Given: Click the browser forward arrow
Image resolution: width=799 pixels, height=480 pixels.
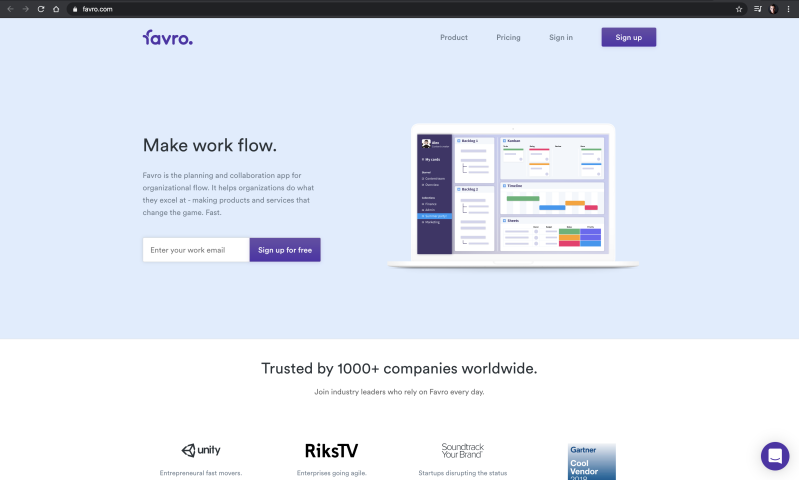Looking at the screenshot, I should point(25,9).
